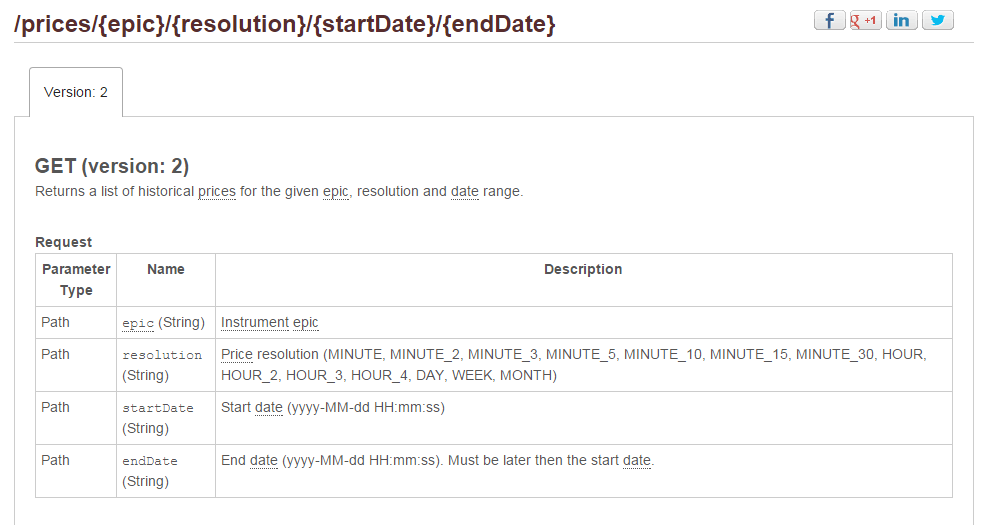Tweet this page using Twitter icon
This screenshot has height=525, width=982.
(x=937, y=20)
